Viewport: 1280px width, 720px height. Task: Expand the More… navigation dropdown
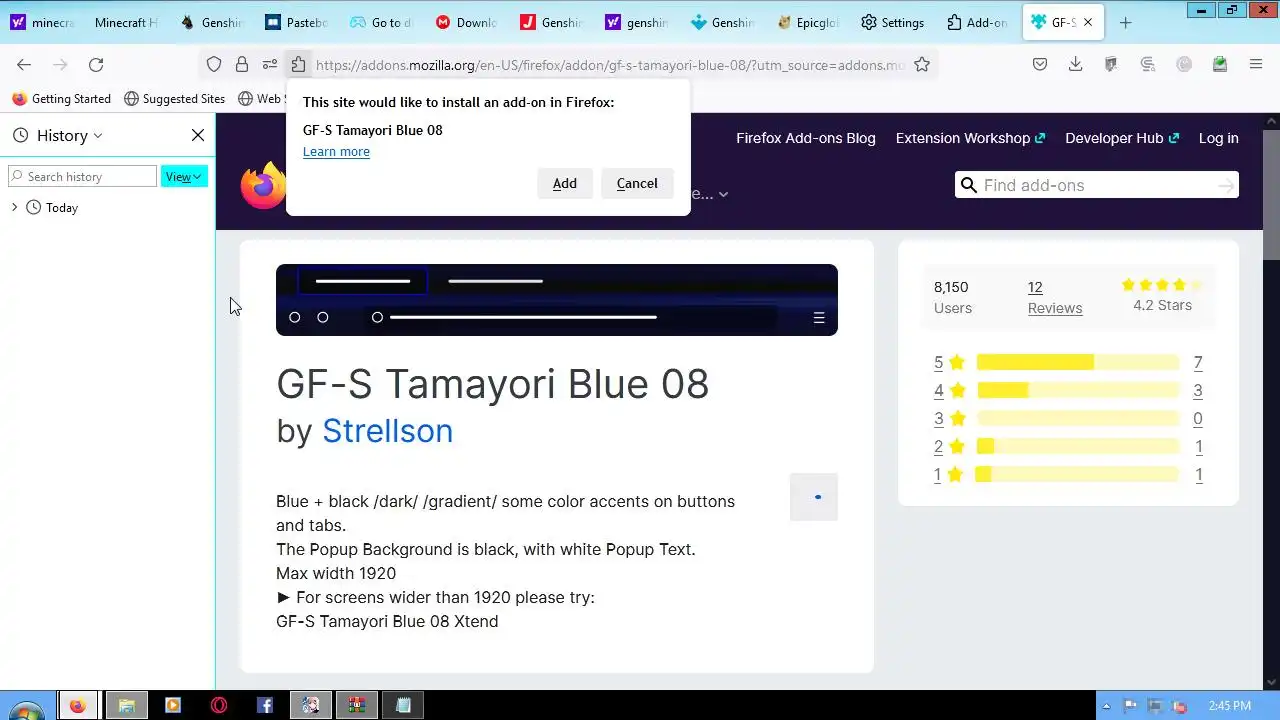point(709,194)
